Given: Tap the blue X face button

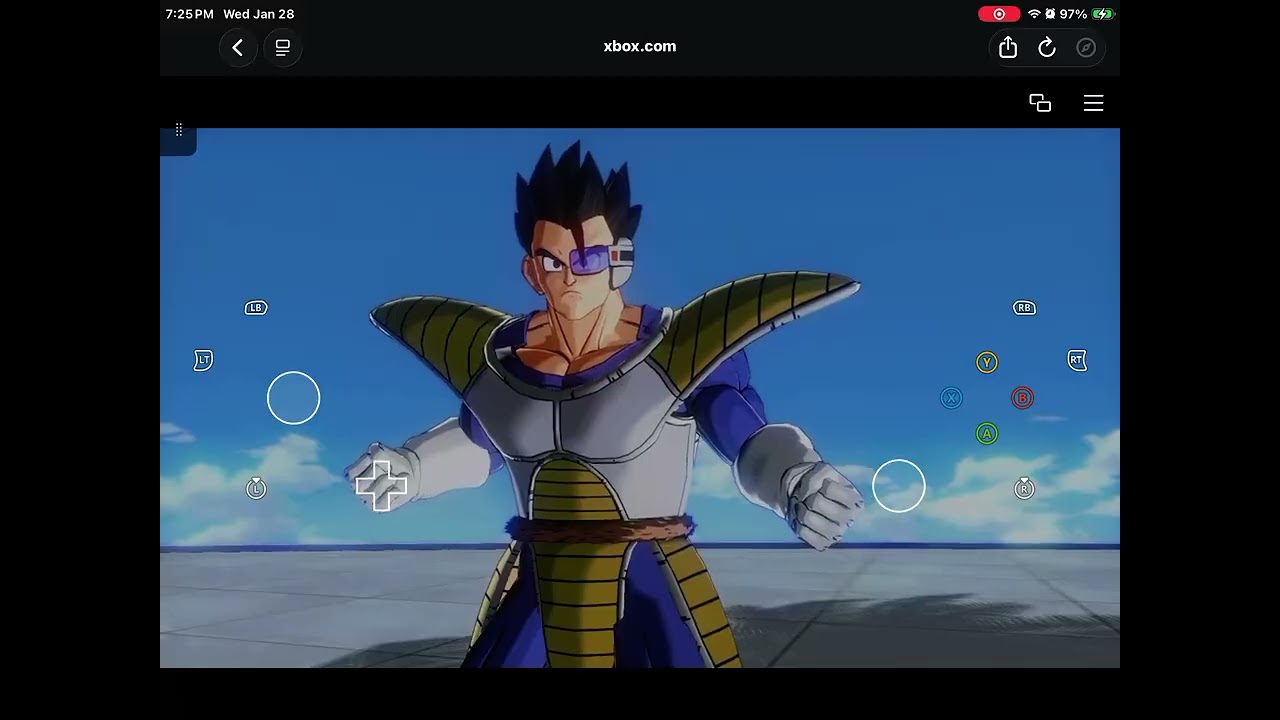Looking at the screenshot, I should 951,398.
